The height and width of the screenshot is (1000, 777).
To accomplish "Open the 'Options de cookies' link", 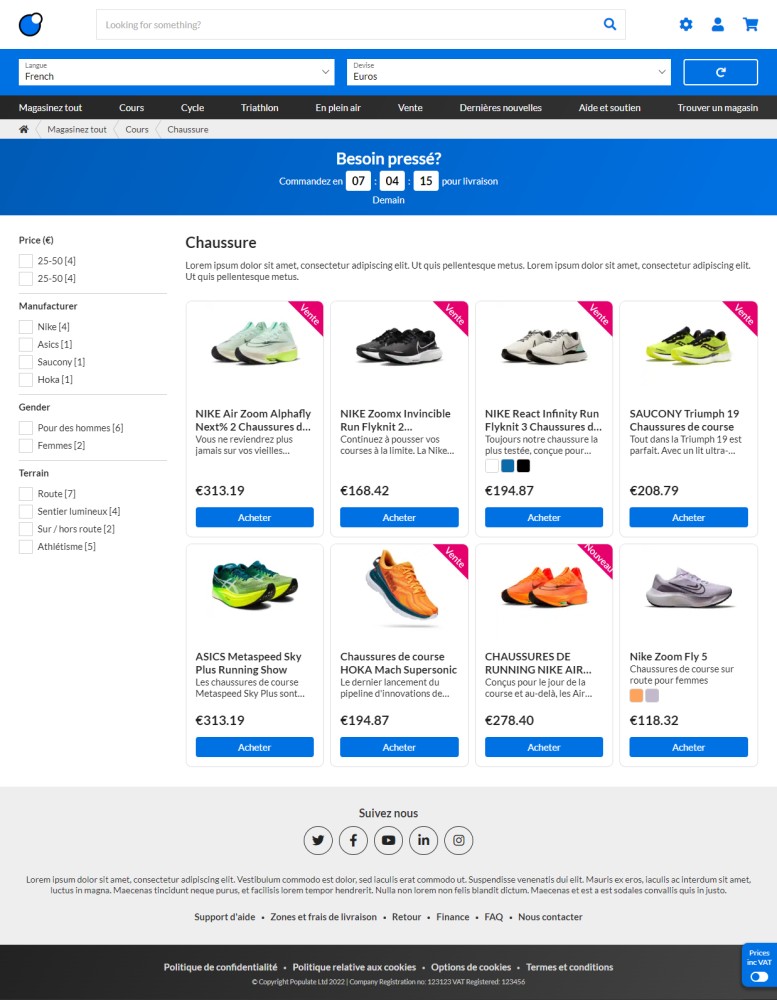I will pyautogui.click(x=471, y=967).
